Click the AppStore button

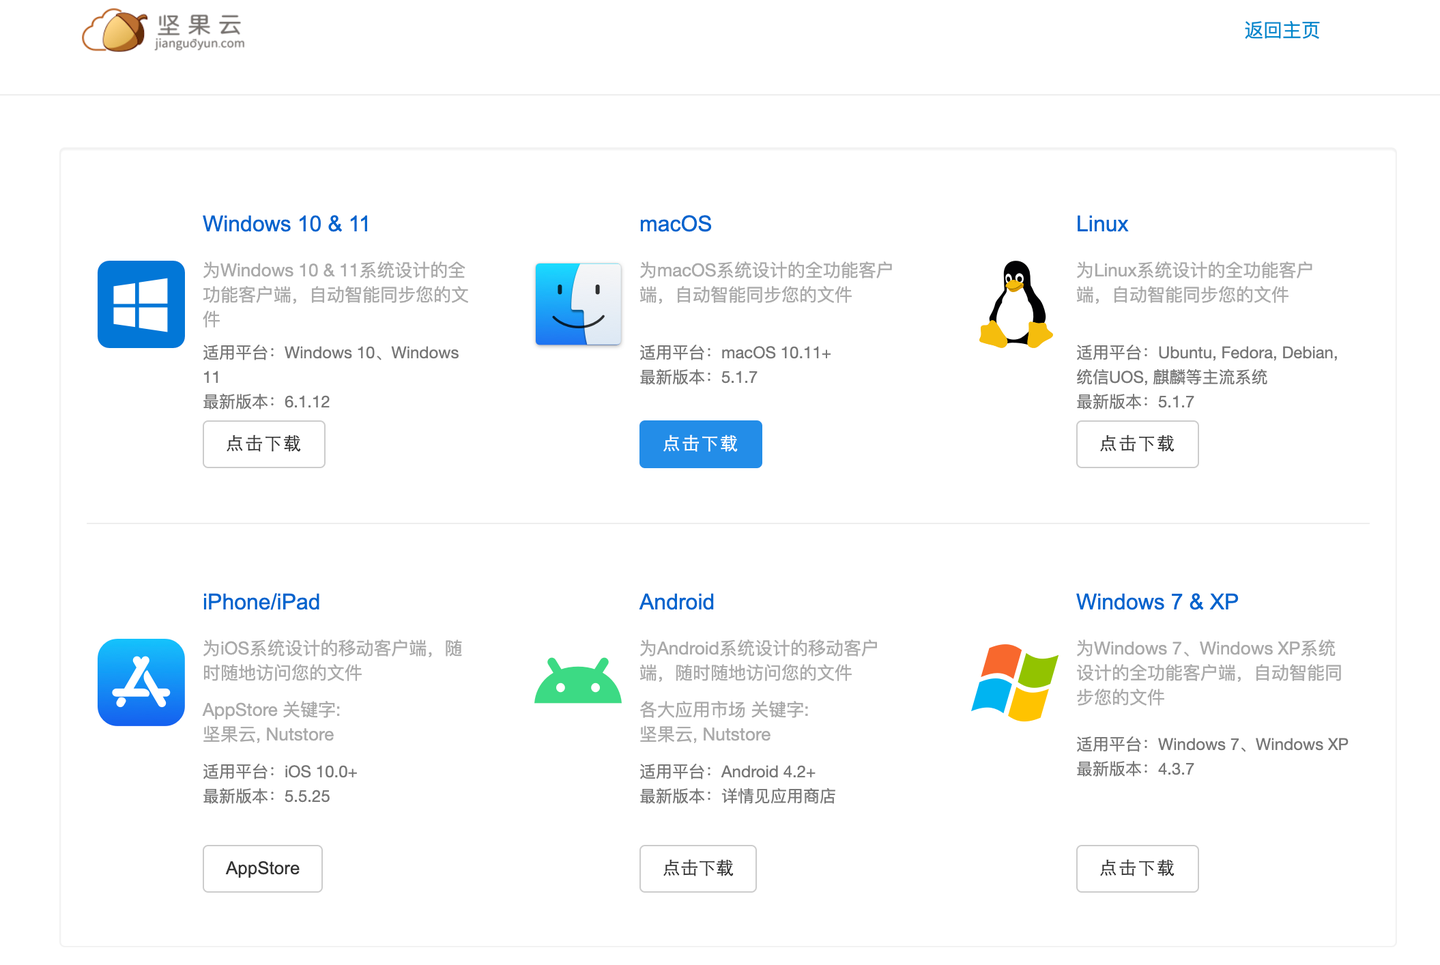coord(262,868)
